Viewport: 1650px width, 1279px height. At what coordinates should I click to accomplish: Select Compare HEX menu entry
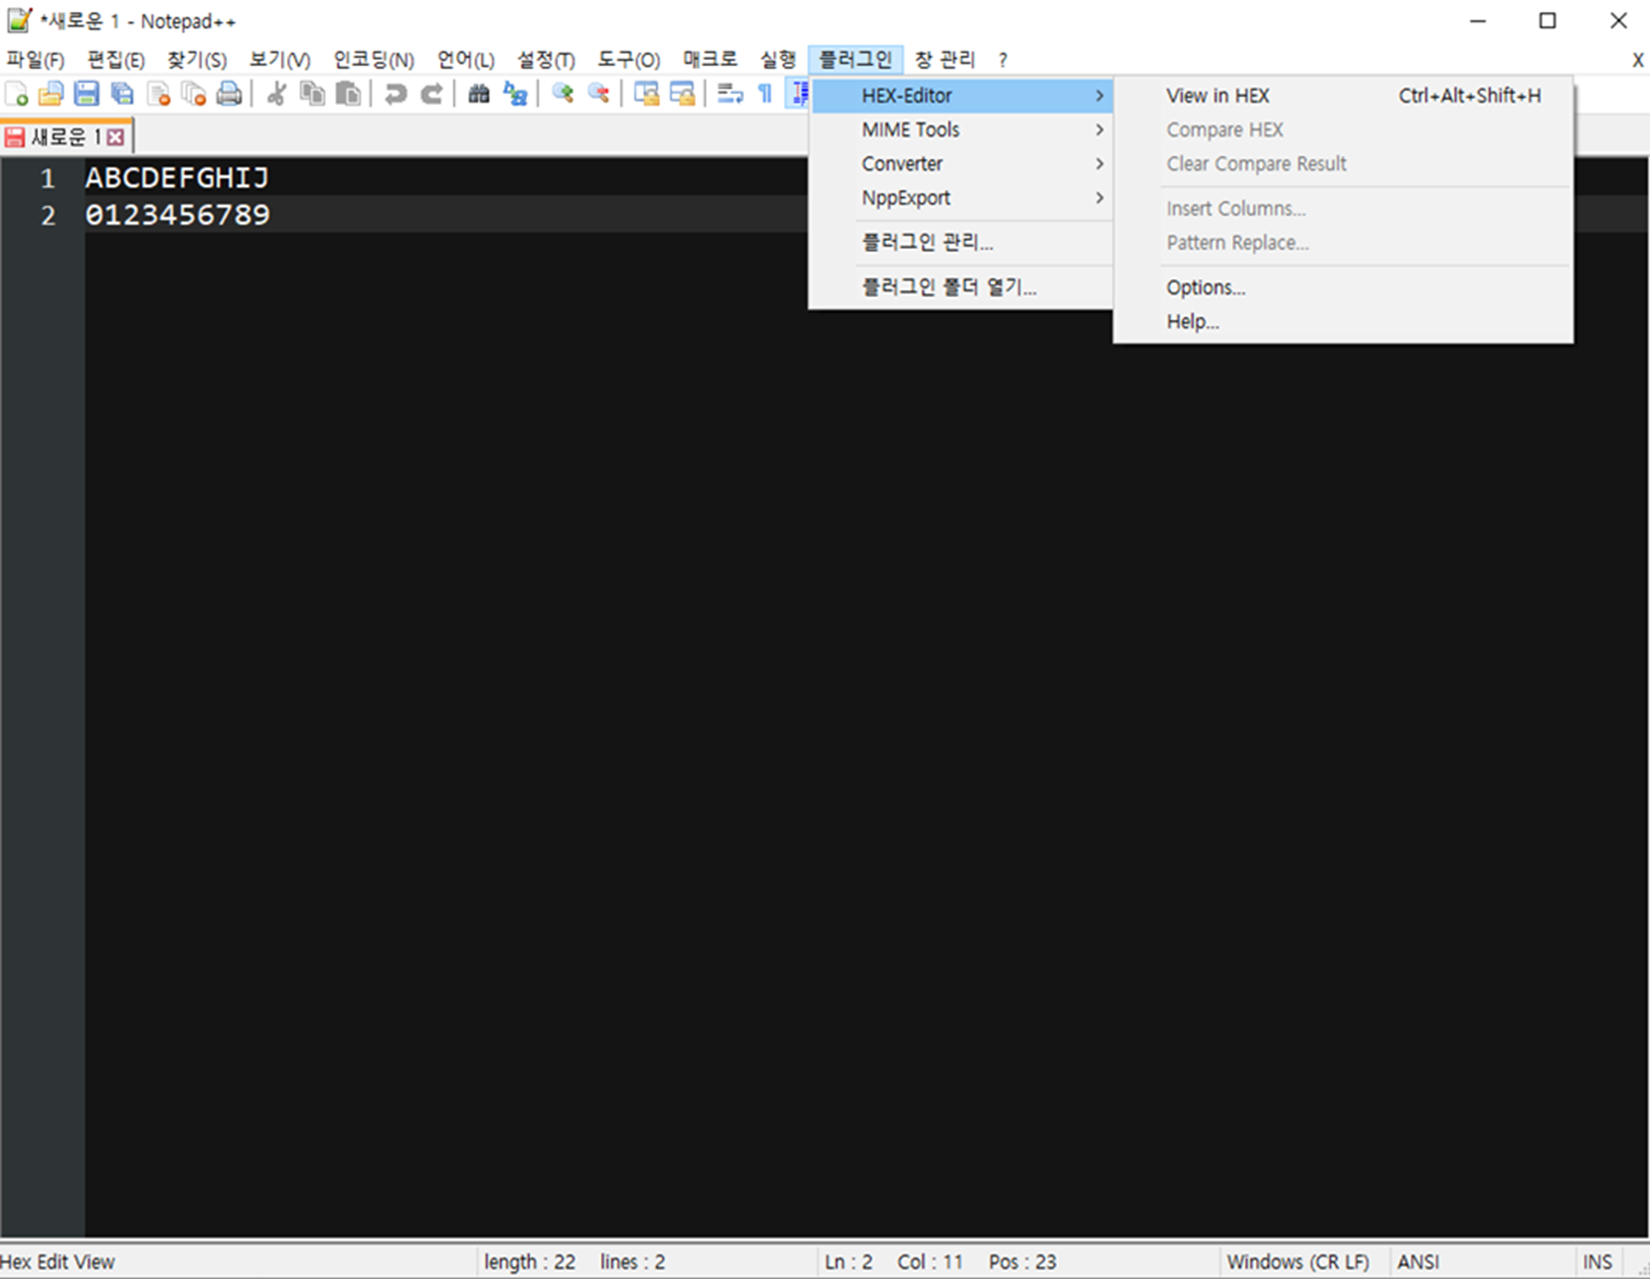coord(1343,130)
